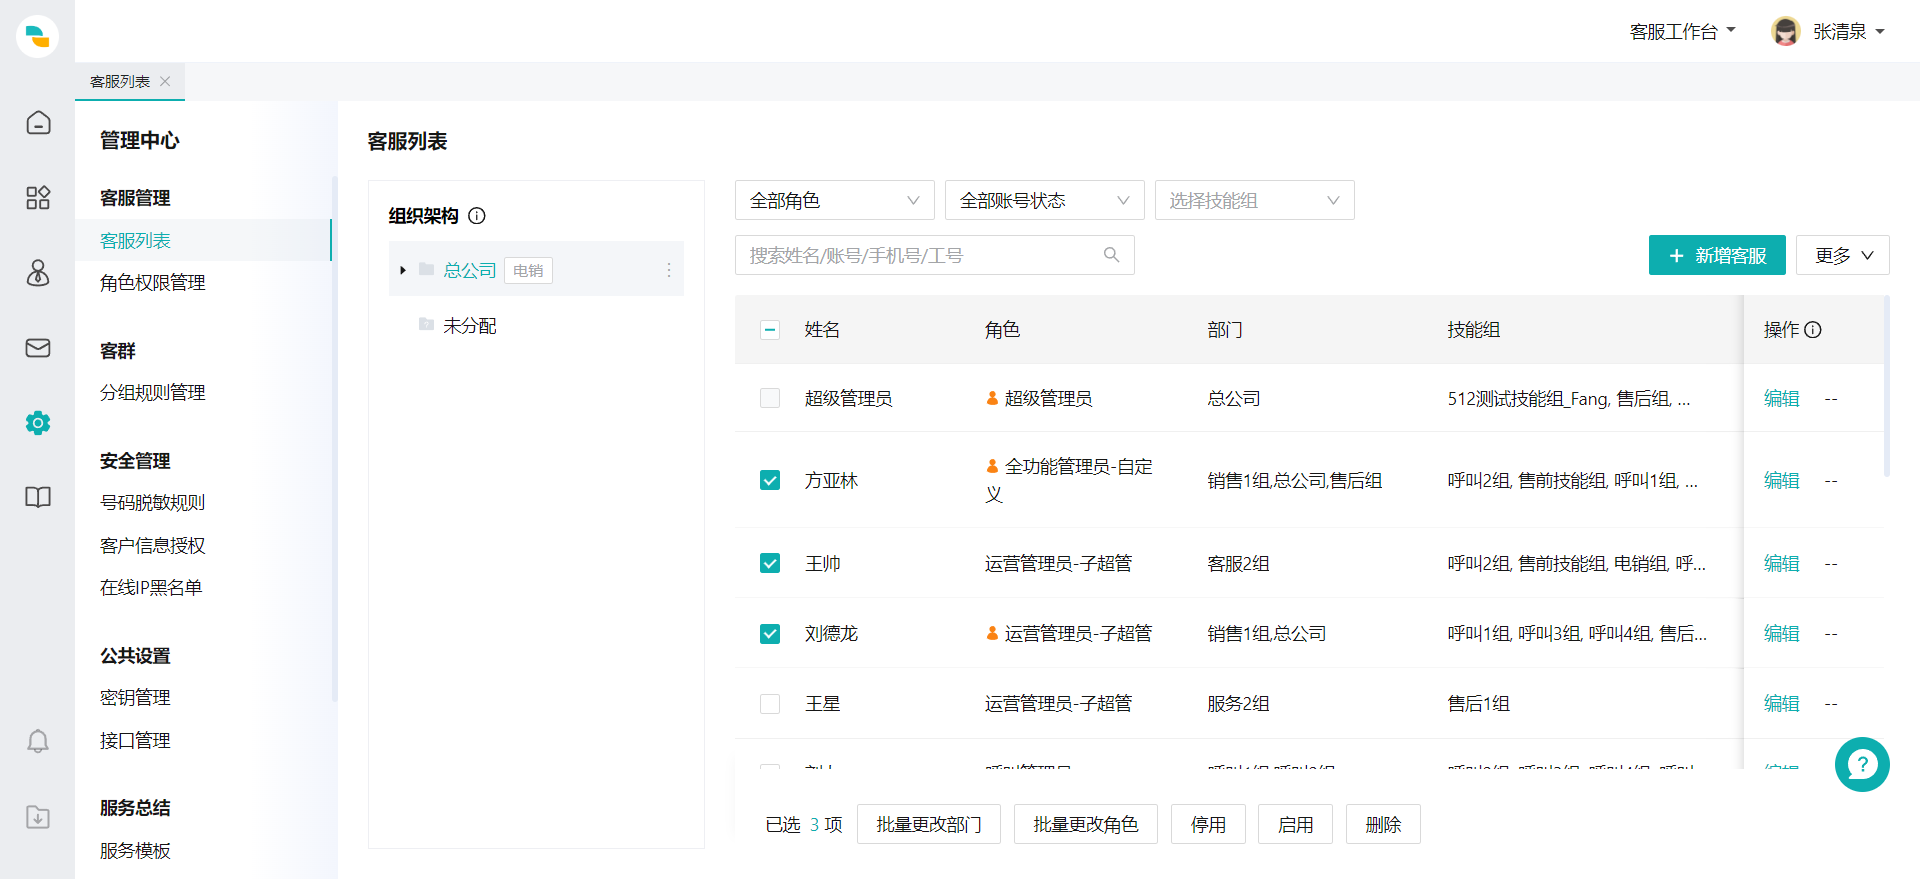Click 编辑 for 方亚林 row
The height and width of the screenshot is (879, 1920).
1781,481
